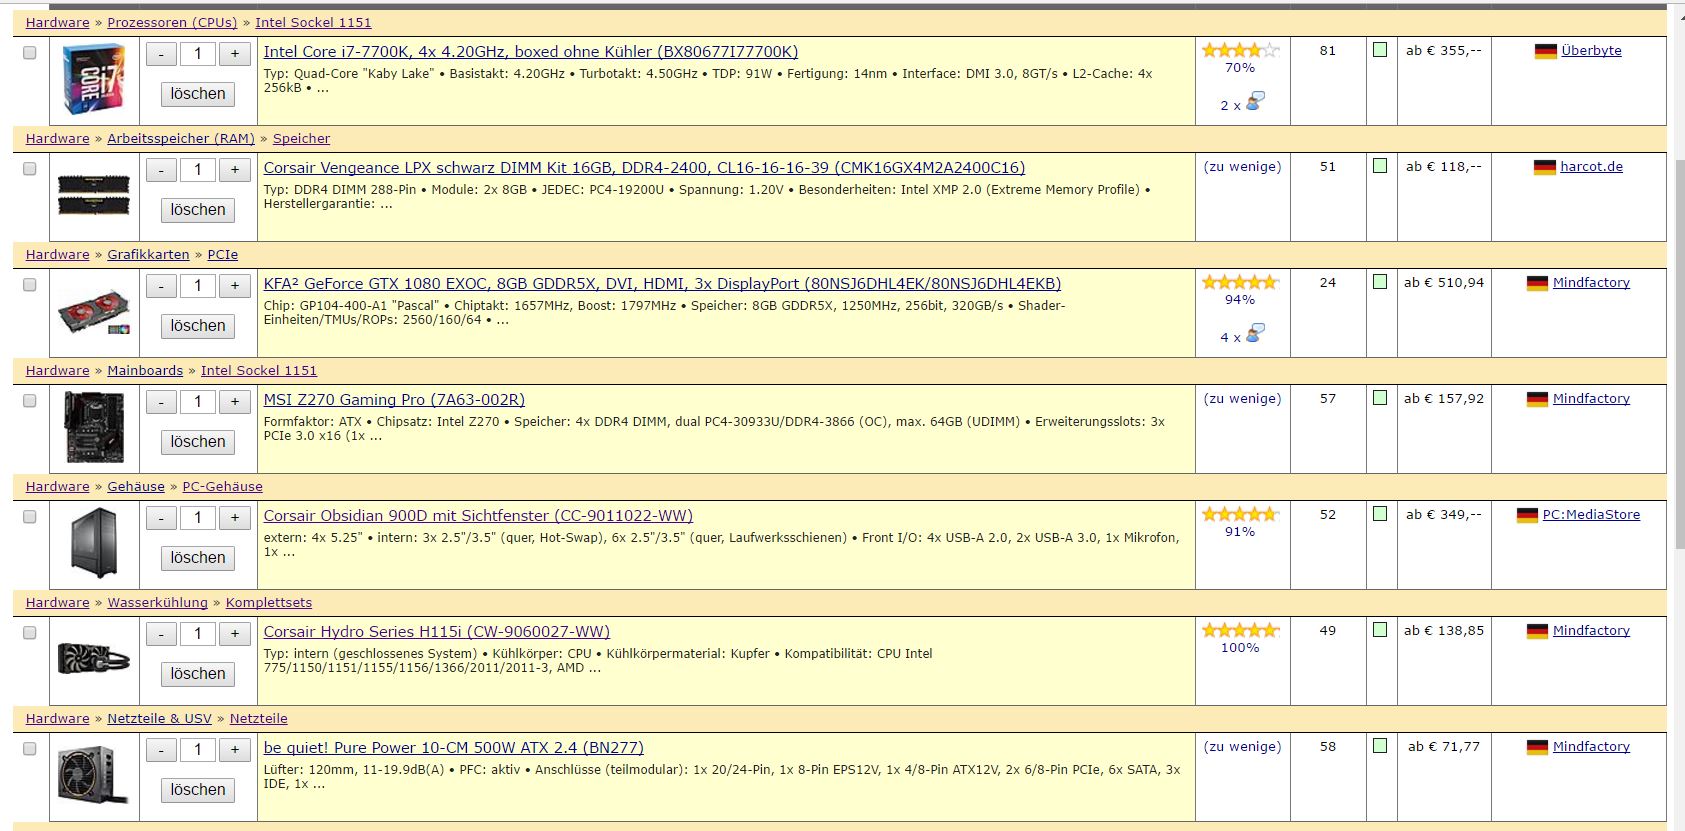Delete the Intel Core i7-7700K via löschen
Viewport: 1685px width, 831px height.
[x=198, y=94]
